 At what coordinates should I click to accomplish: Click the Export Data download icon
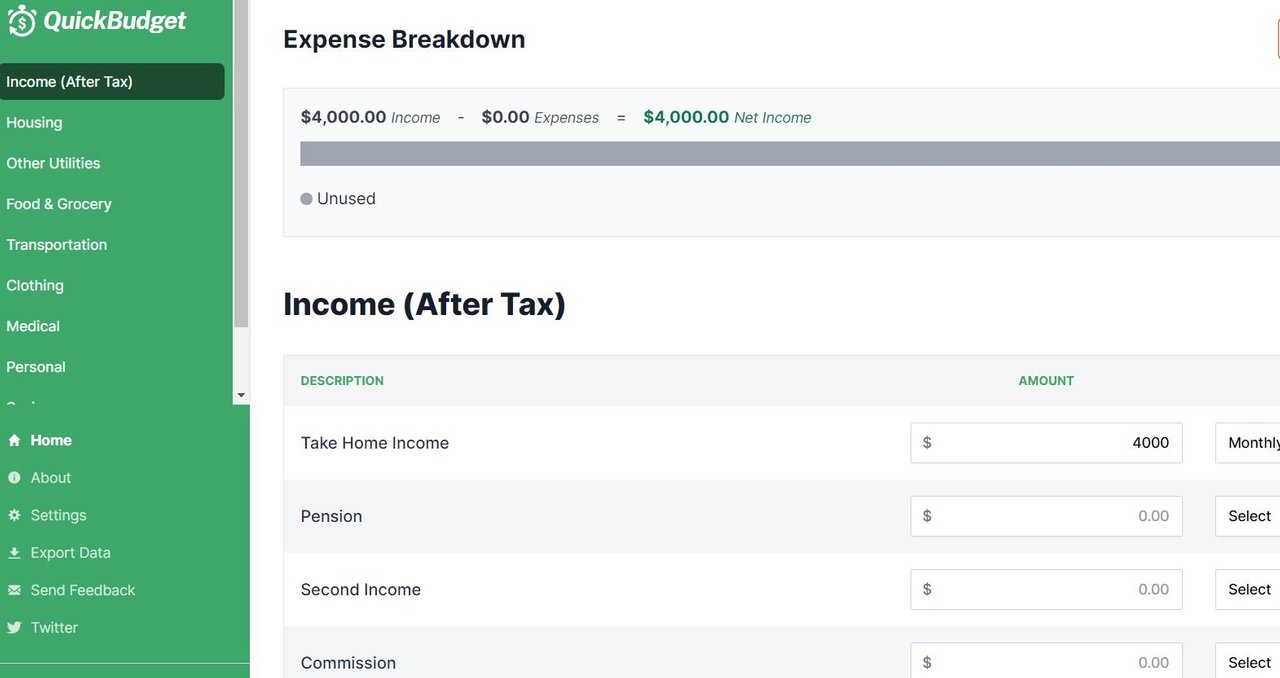14,553
